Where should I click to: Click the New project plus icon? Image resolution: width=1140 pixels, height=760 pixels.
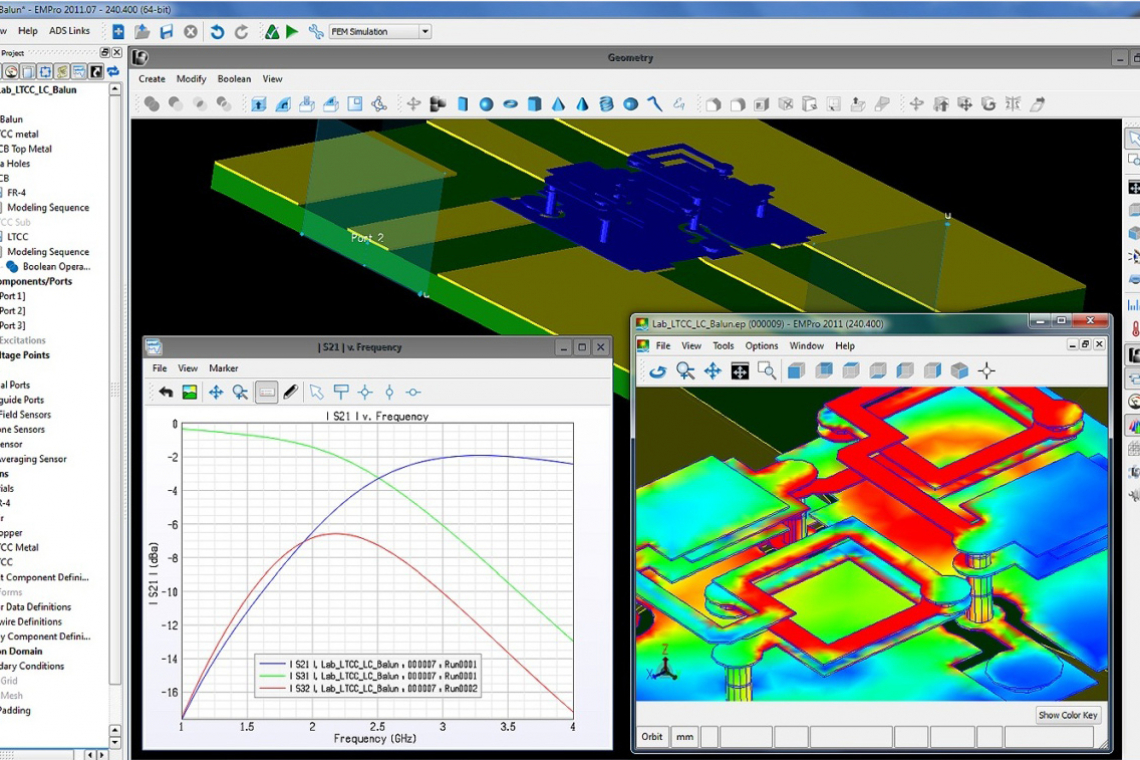tap(118, 32)
